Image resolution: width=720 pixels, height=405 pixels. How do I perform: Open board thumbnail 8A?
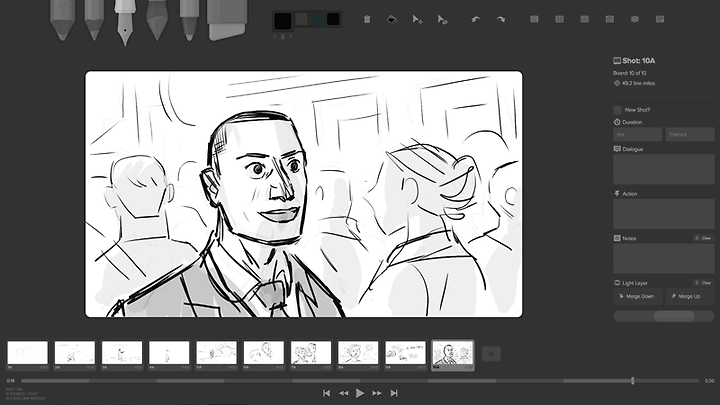click(358, 353)
